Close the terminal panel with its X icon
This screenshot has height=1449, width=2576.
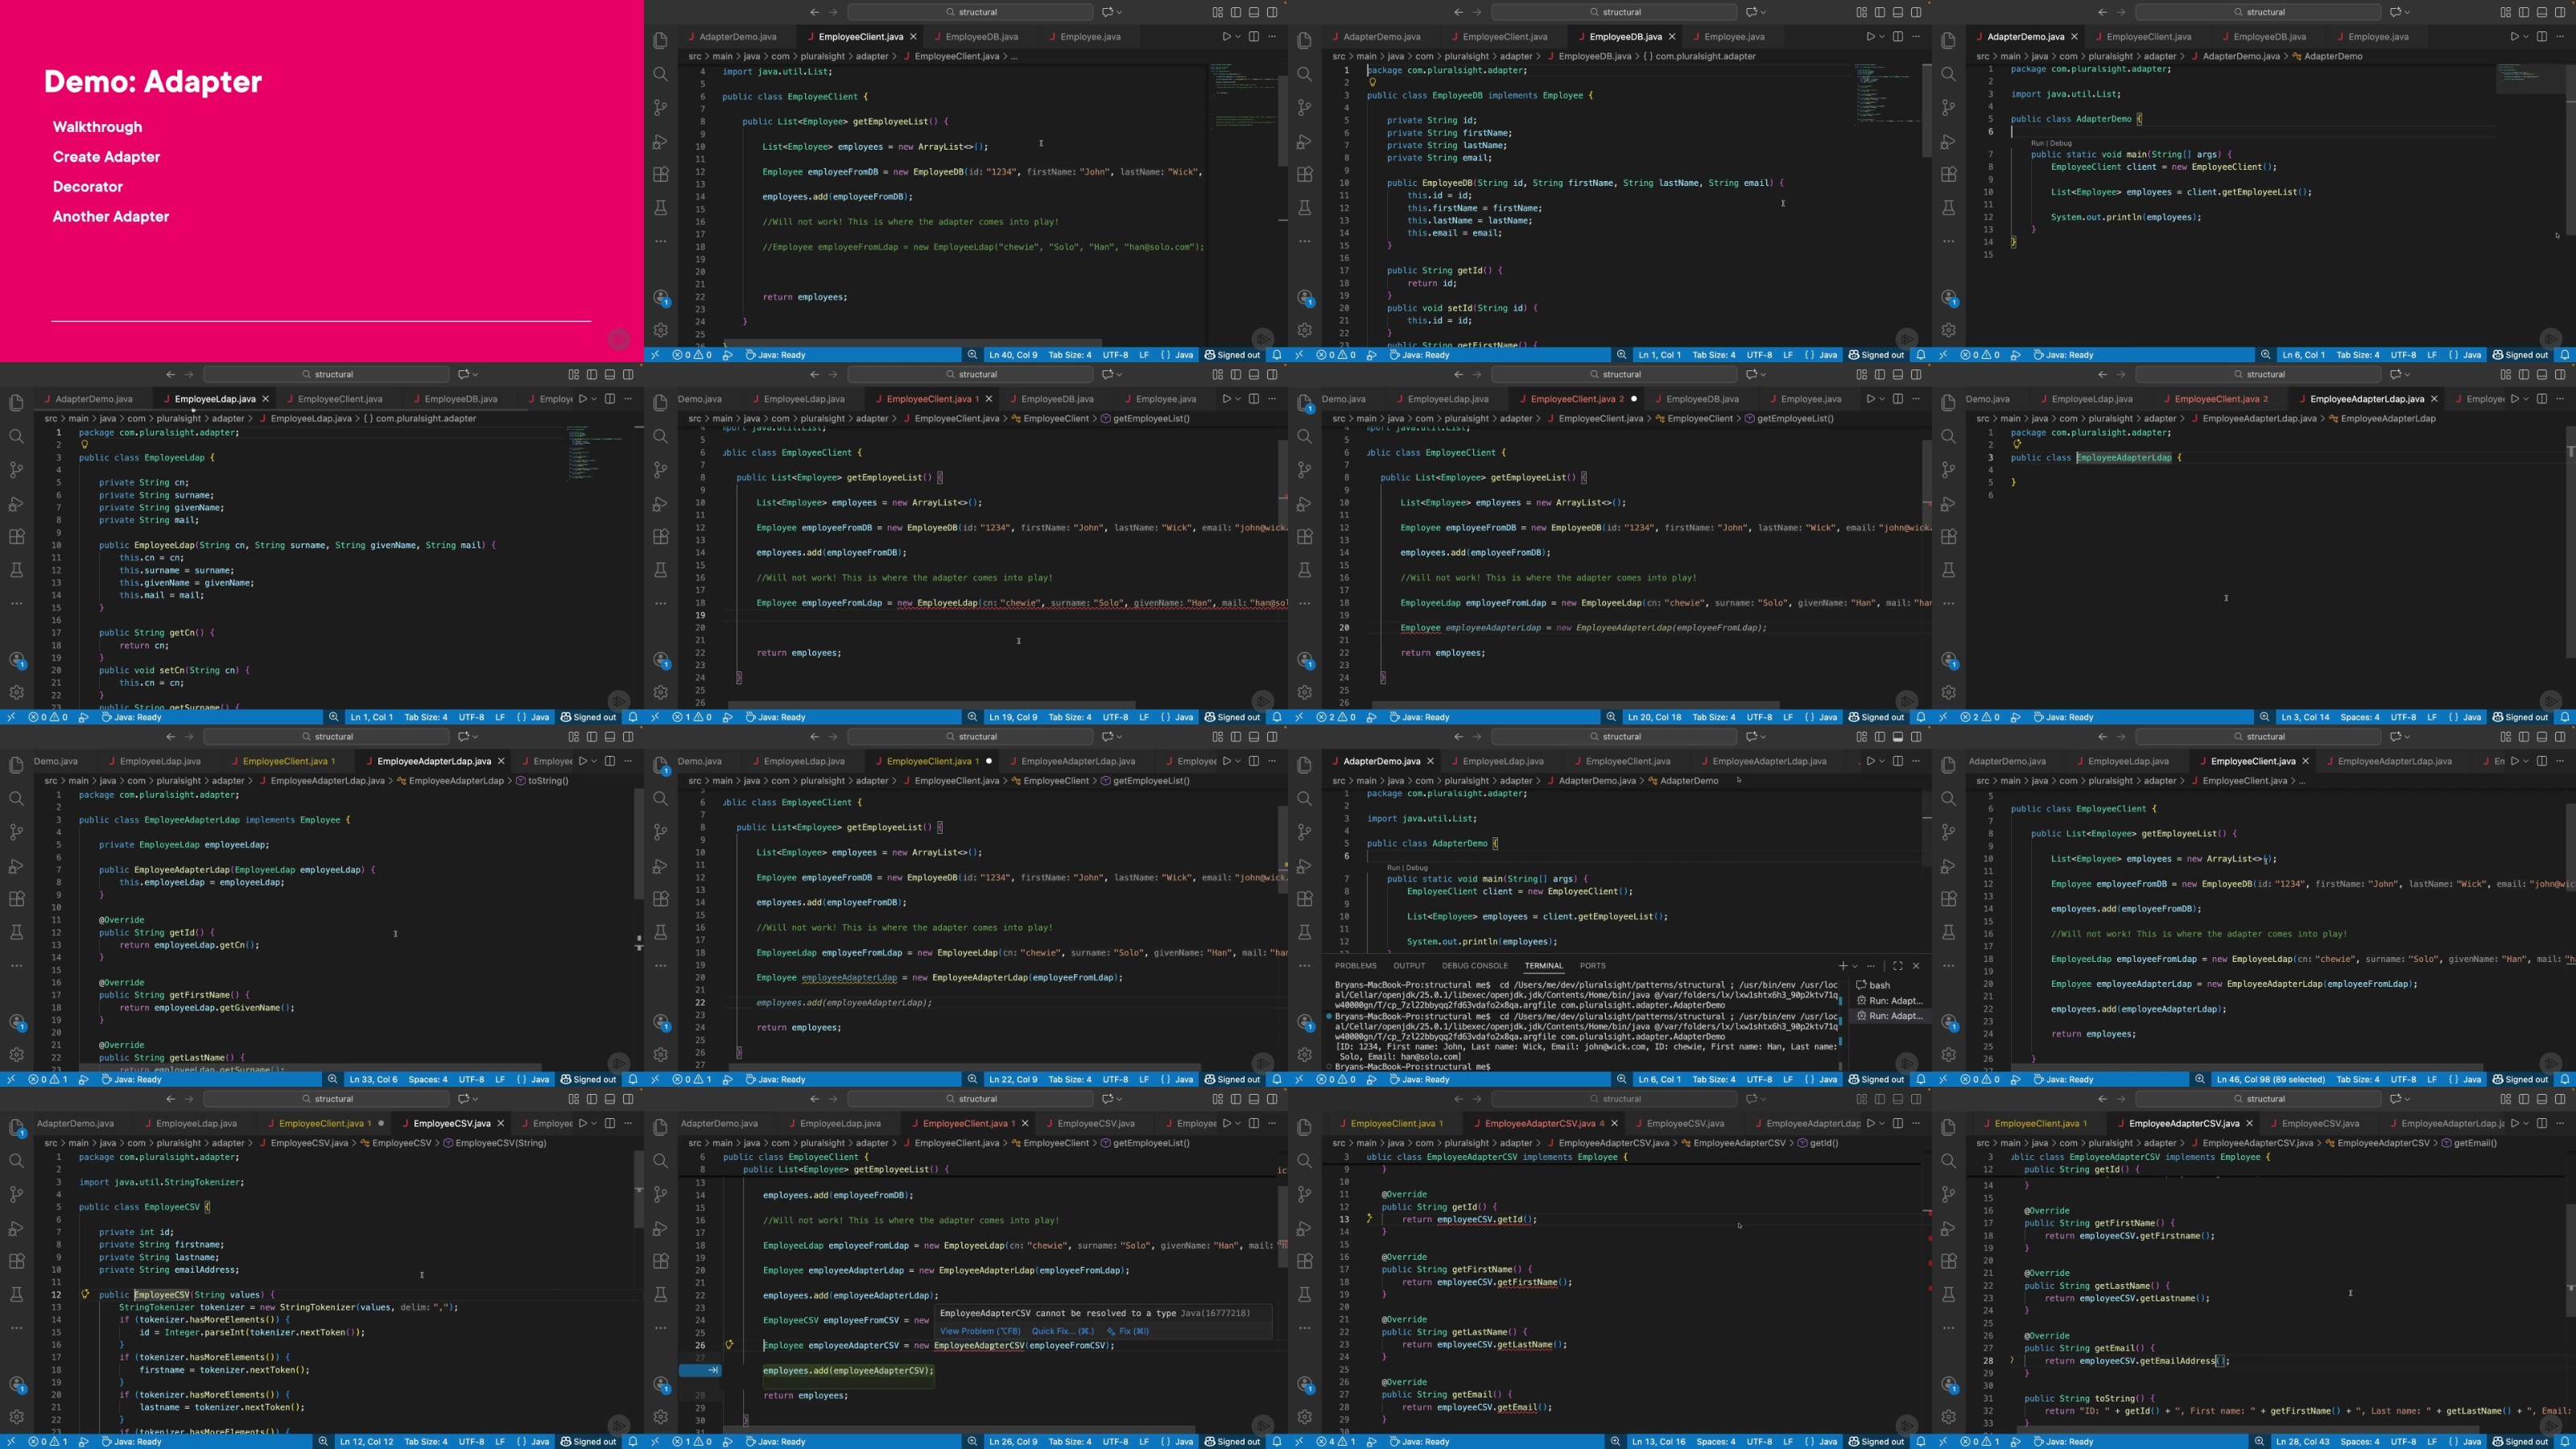coord(1916,966)
